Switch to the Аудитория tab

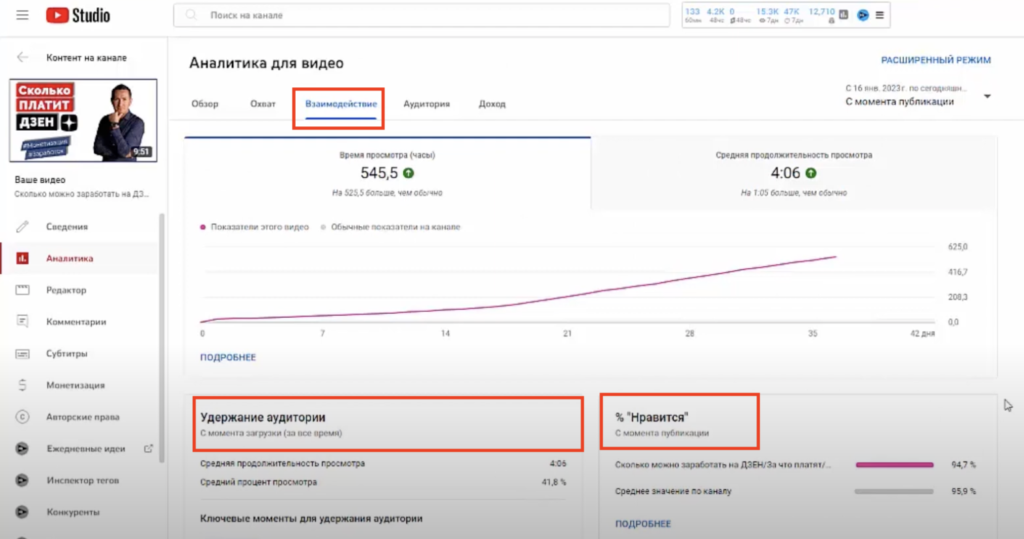coord(426,104)
